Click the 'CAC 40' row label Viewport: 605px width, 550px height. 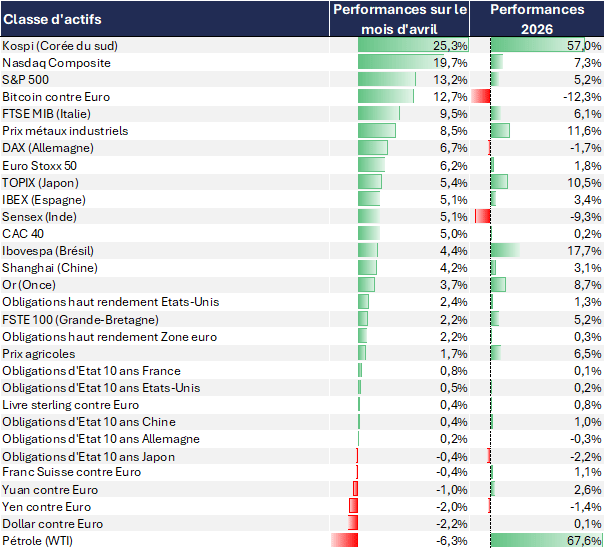click(x=23, y=234)
